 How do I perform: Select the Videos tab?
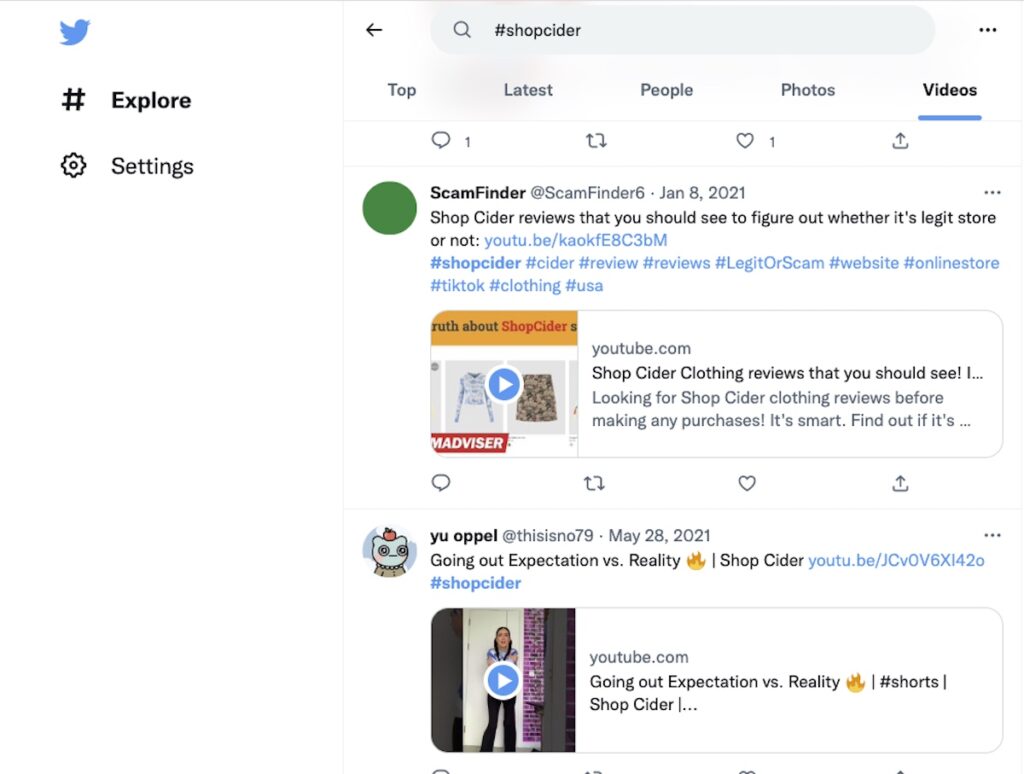pyautogui.click(x=950, y=90)
